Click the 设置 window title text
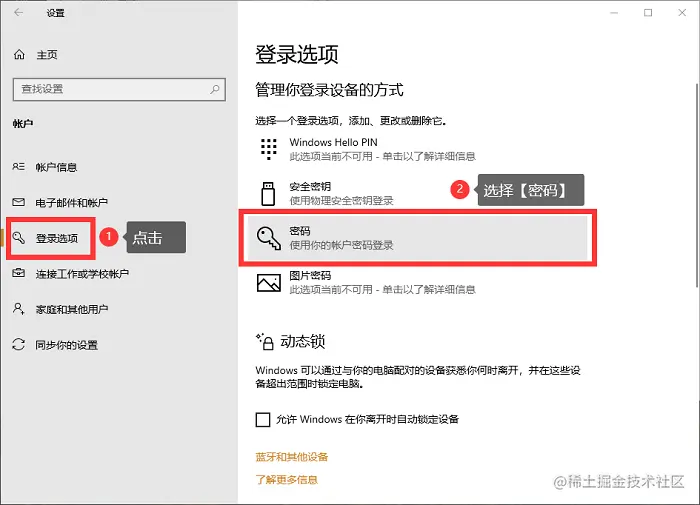Viewport: 700px width, 505px height. [x=56, y=13]
